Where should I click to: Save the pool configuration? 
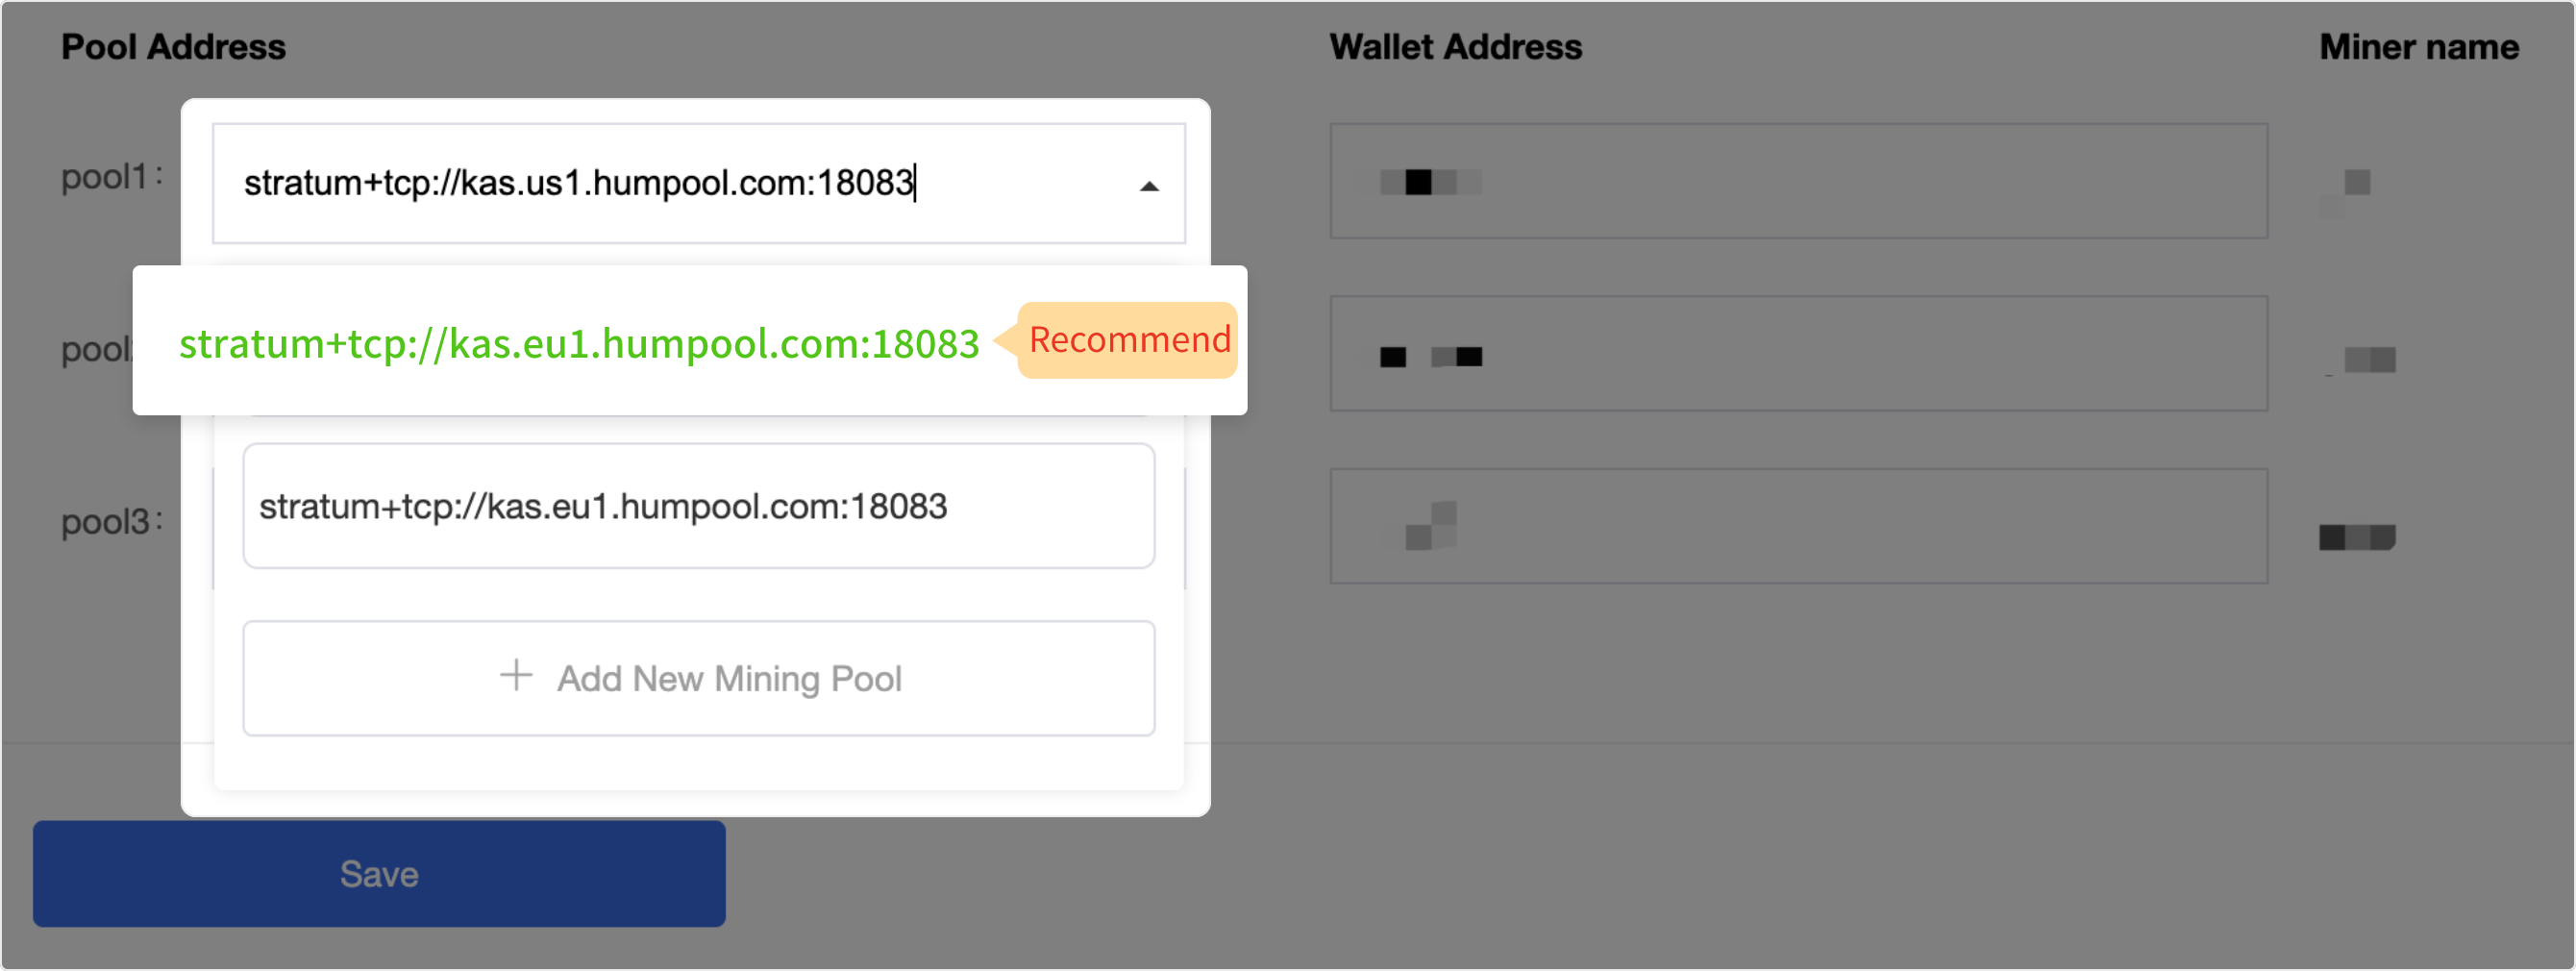(x=379, y=873)
